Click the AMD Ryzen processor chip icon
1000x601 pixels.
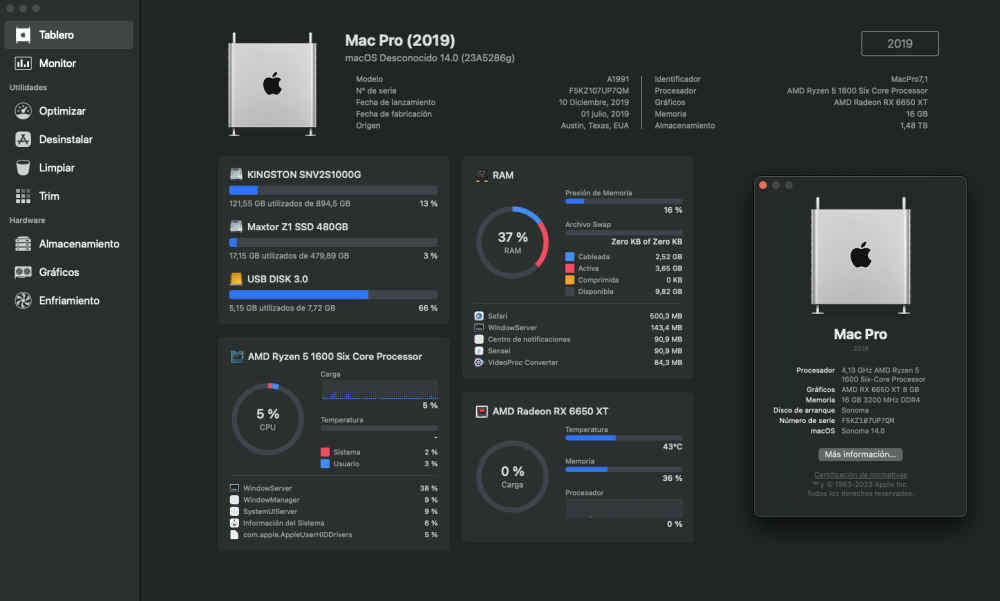click(237, 357)
